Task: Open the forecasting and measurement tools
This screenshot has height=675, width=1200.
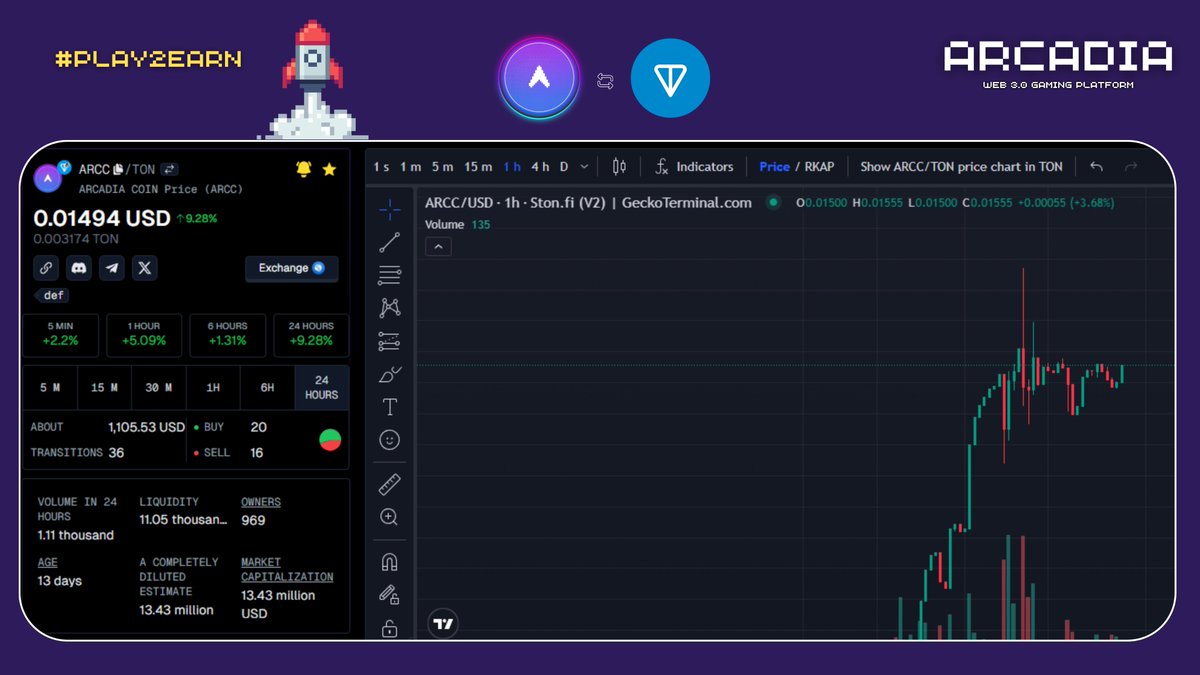Action: [390, 341]
